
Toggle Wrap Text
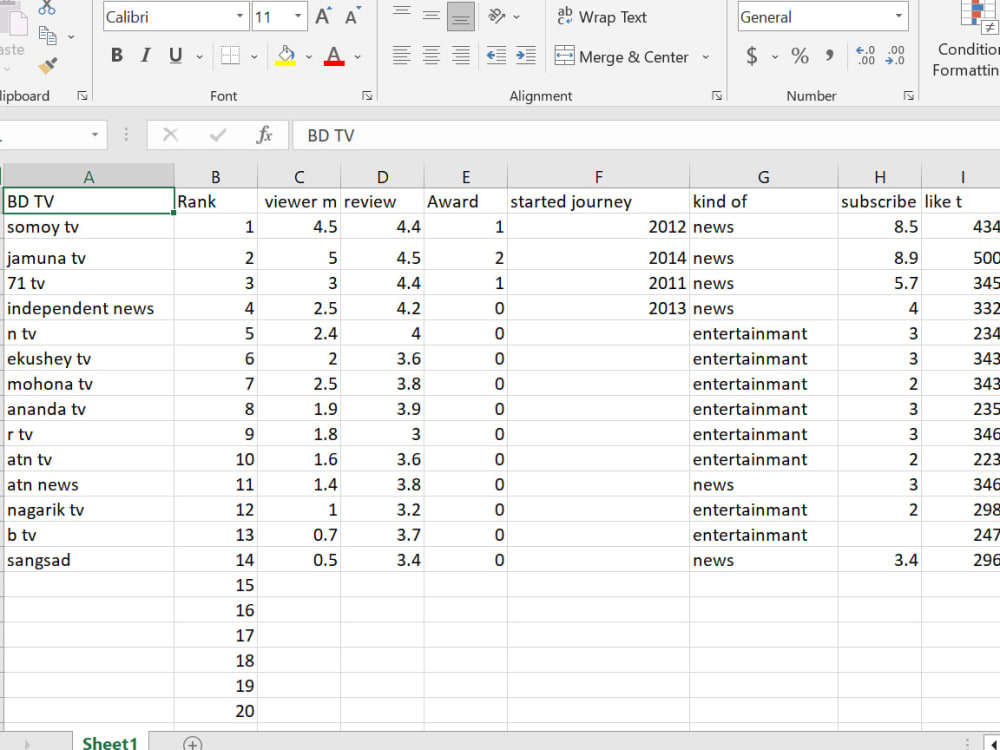[x=601, y=17]
